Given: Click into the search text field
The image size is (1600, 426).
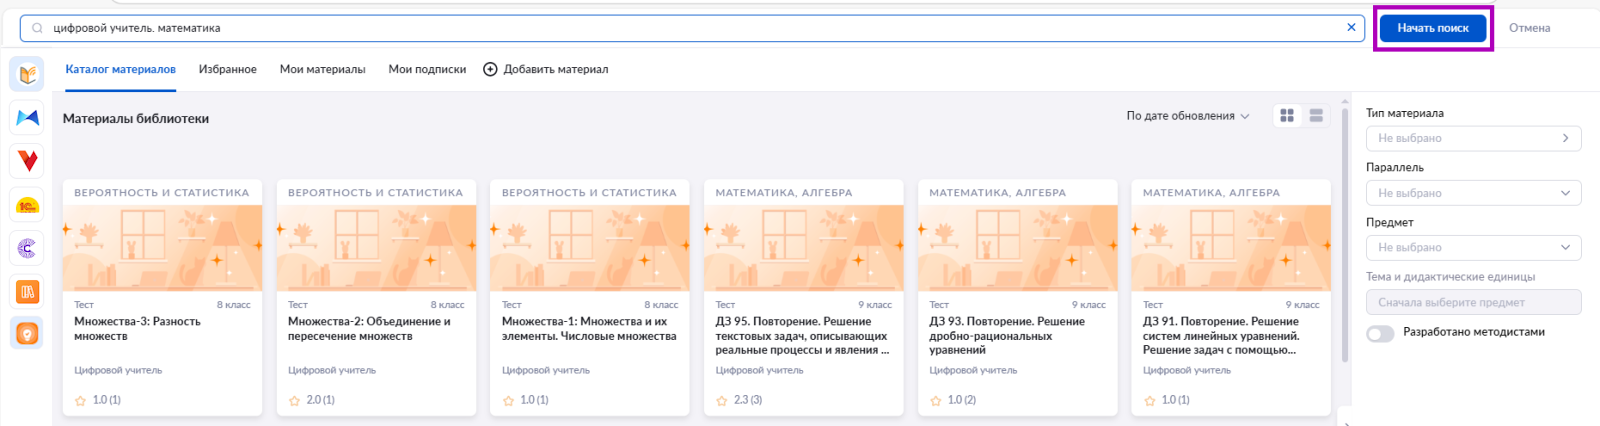Looking at the screenshot, I should point(690,28).
